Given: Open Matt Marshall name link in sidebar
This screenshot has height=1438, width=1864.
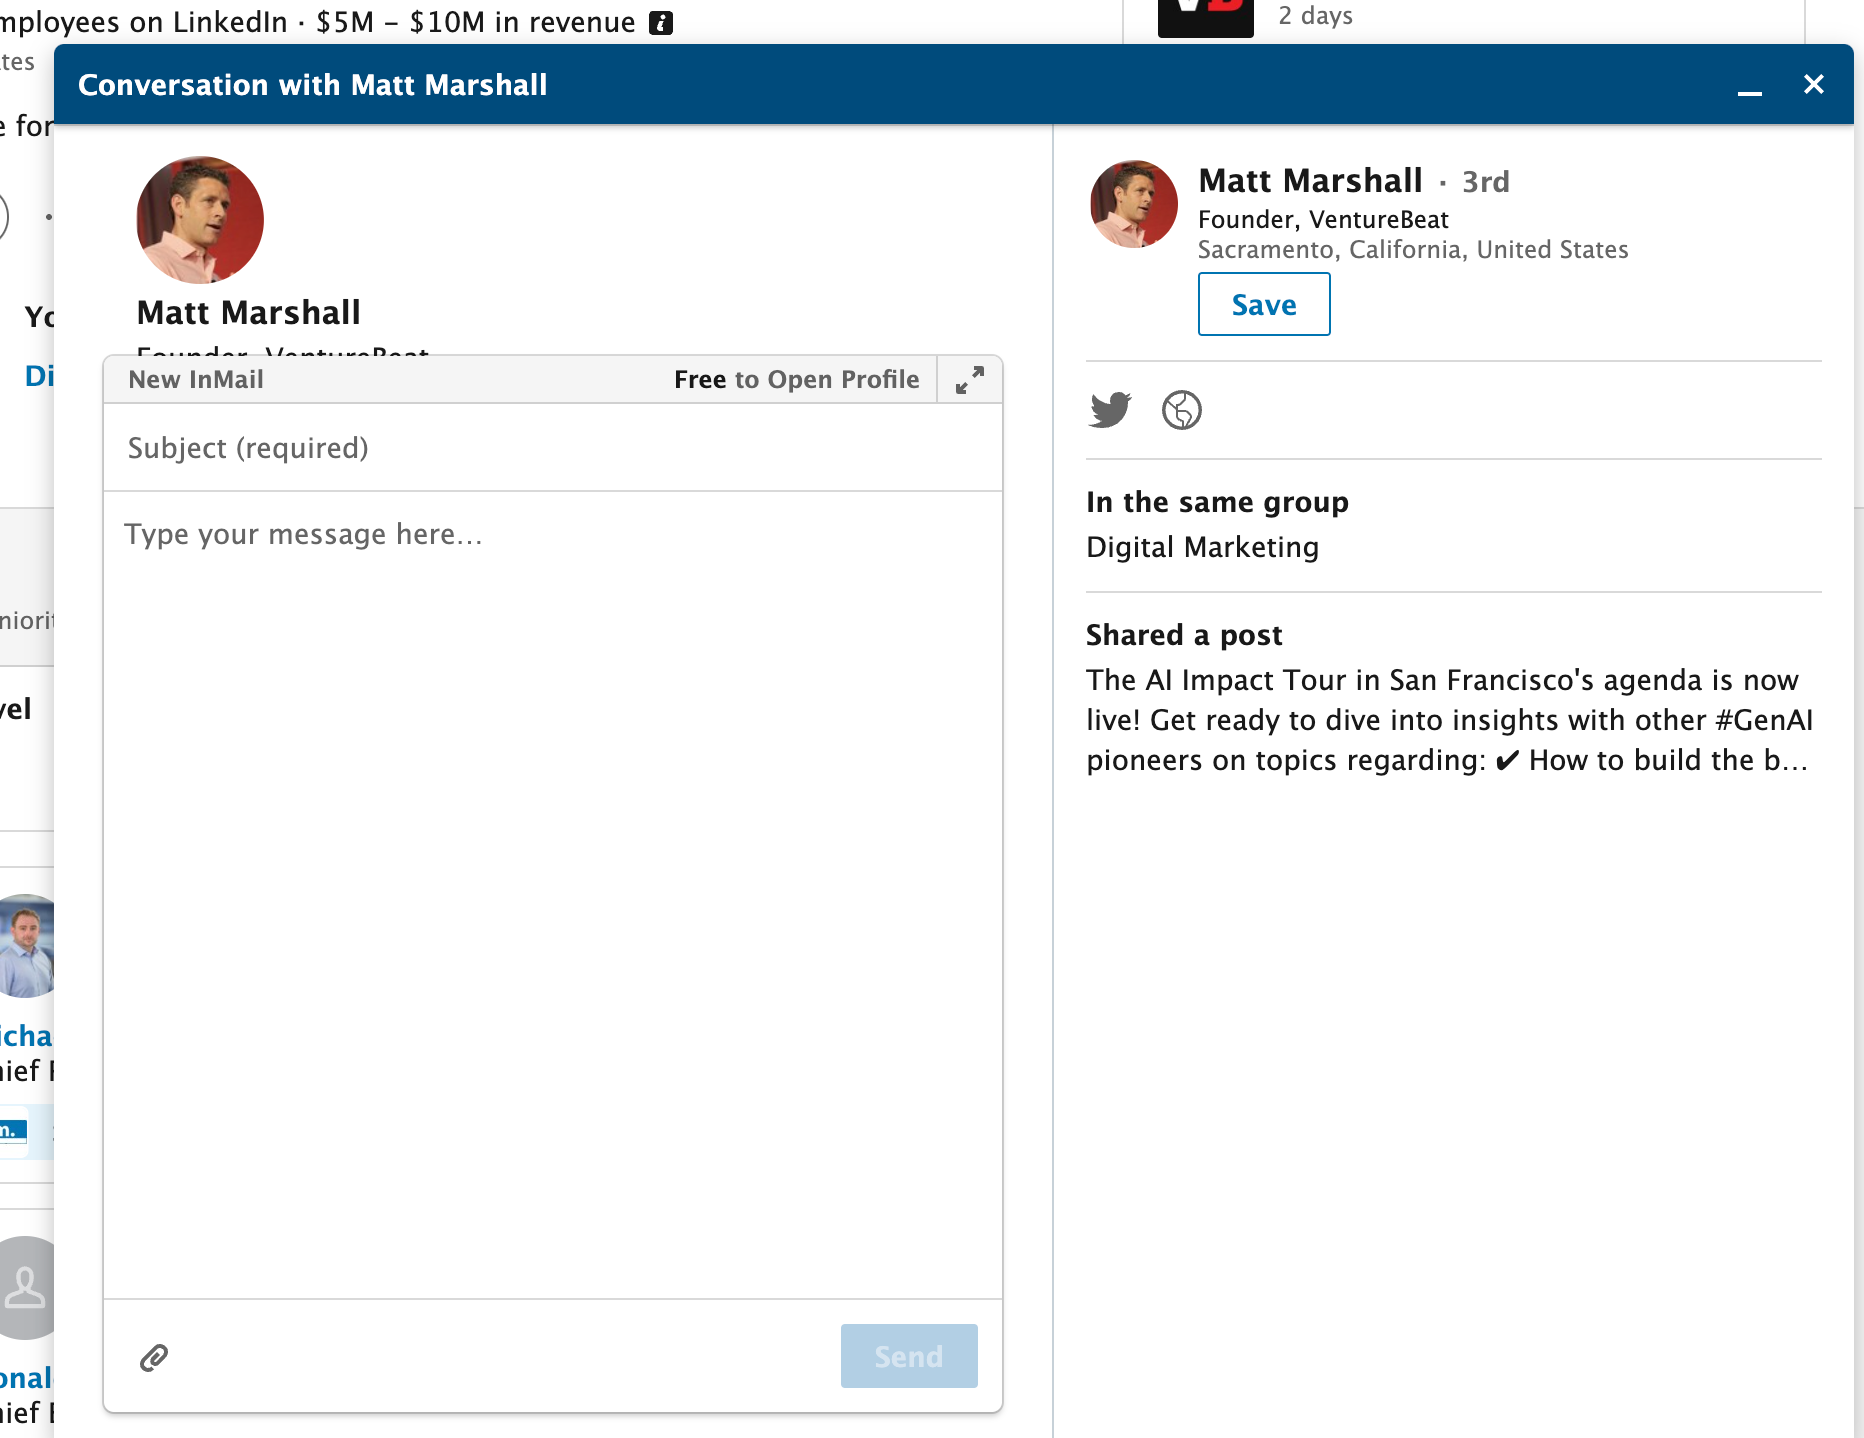Looking at the screenshot, I should [1310, 181].
